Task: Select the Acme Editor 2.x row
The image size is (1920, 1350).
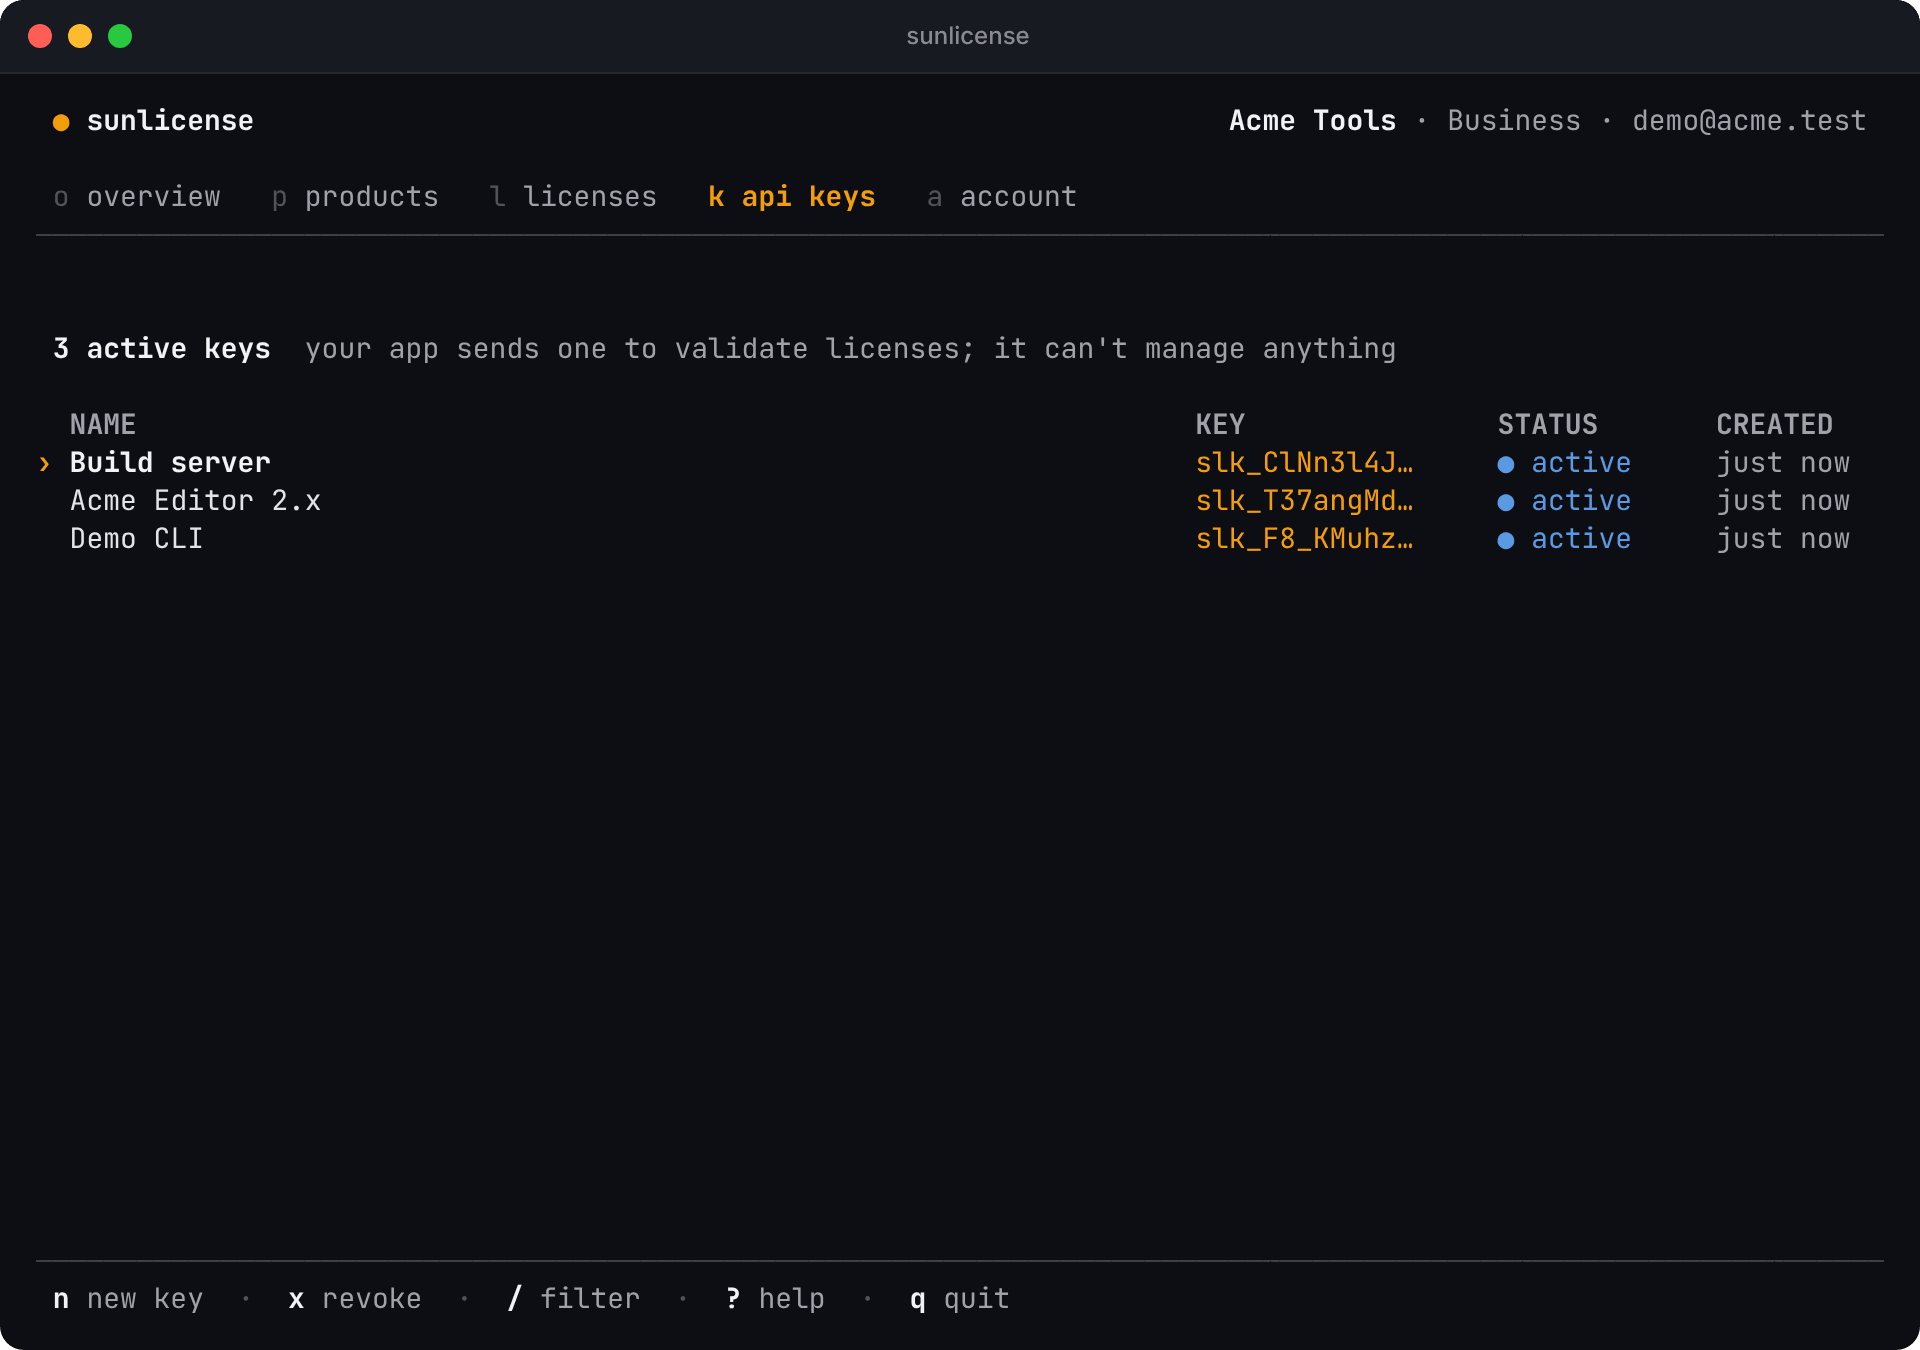Action: 960,501
